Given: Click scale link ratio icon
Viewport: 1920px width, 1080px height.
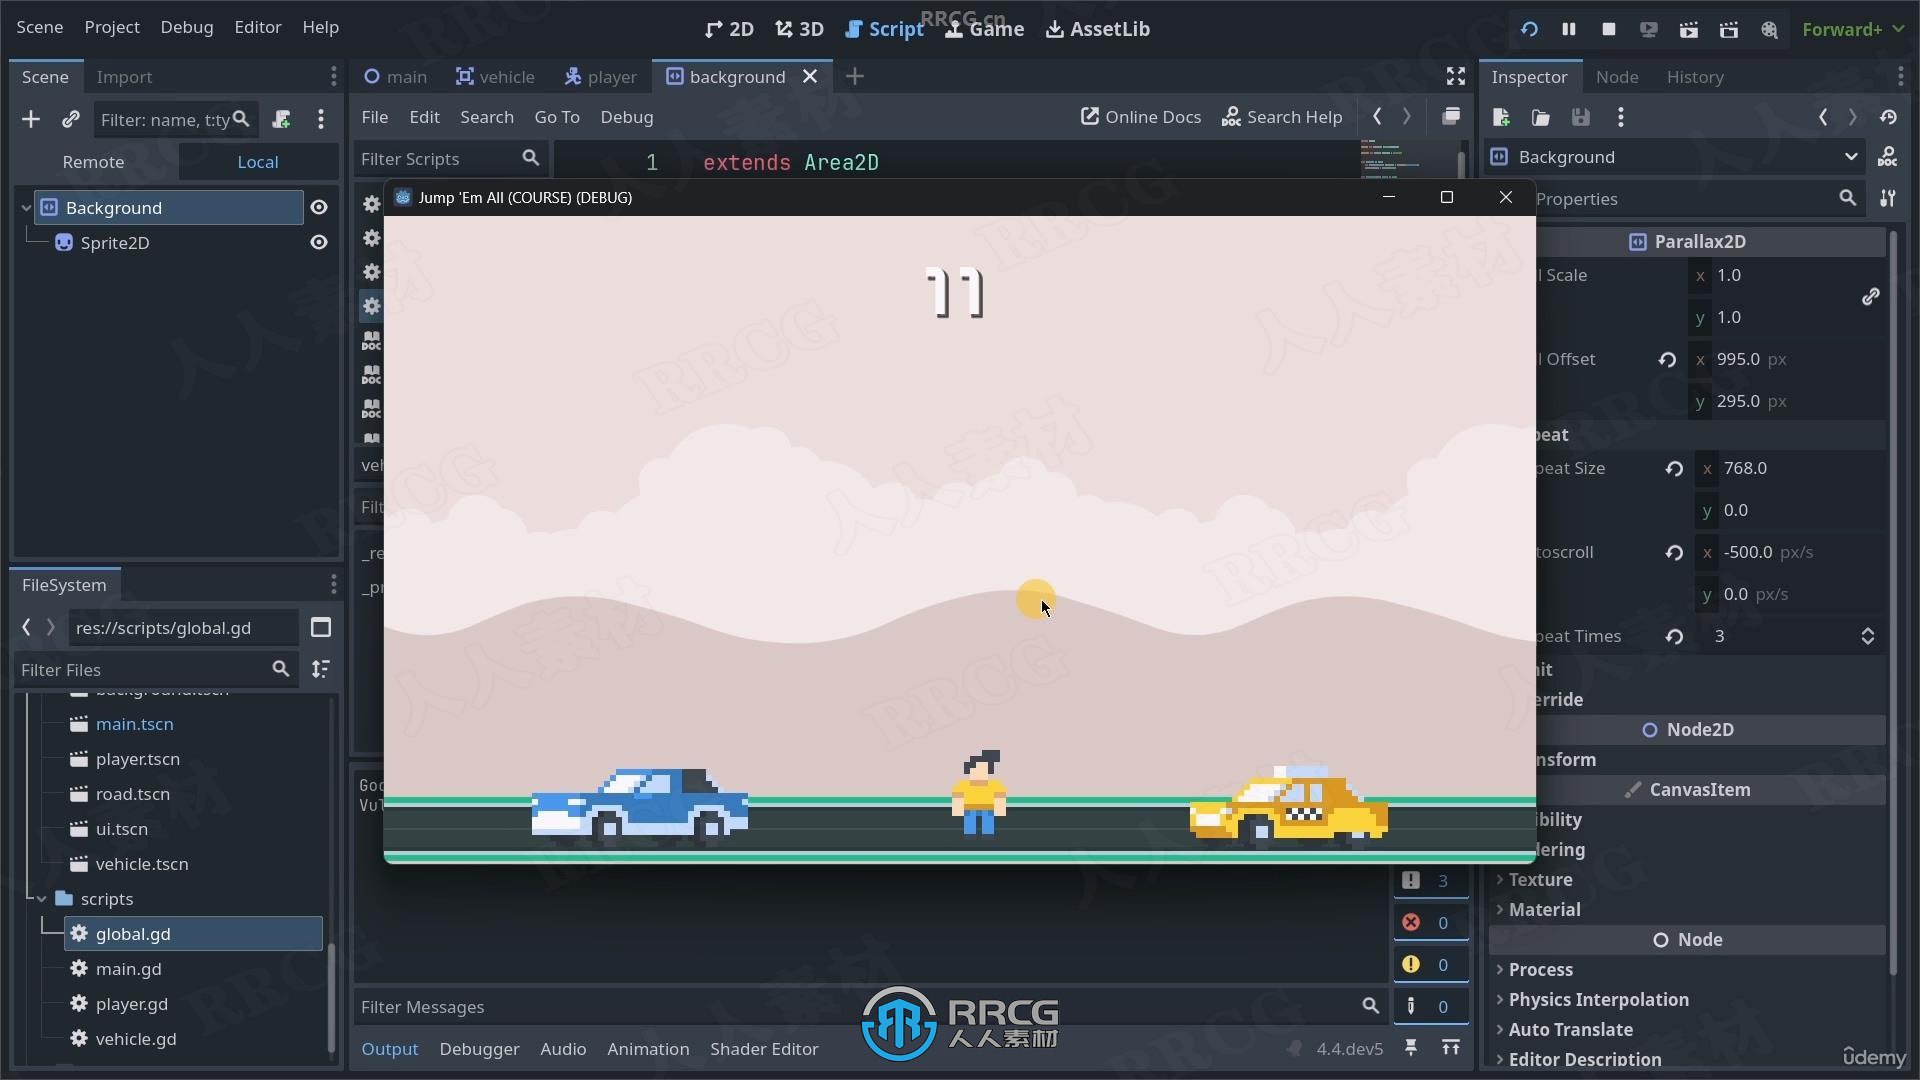Looking at the screenshot, I should click(x=1870, y=296).
